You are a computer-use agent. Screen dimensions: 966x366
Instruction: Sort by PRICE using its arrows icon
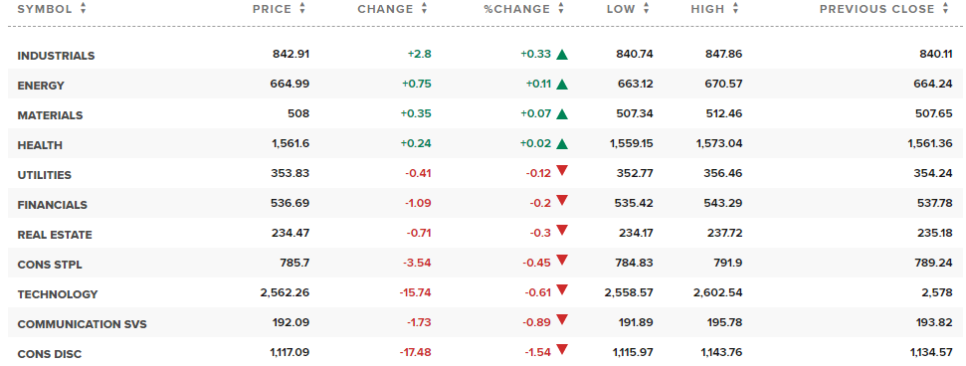[302, 9]
